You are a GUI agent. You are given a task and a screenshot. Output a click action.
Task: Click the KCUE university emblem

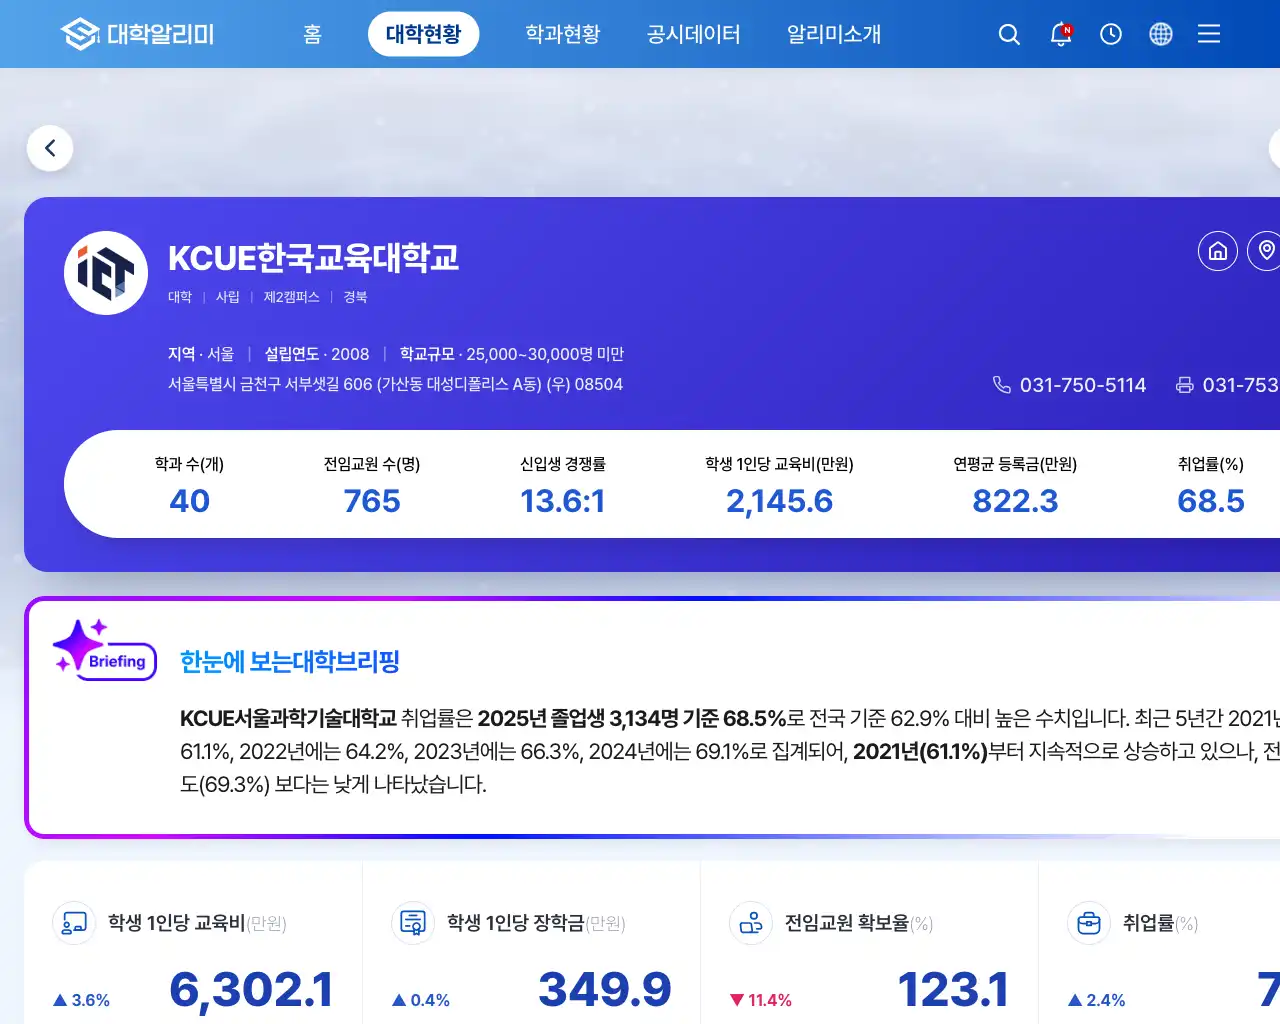click(x=106, y=273)
